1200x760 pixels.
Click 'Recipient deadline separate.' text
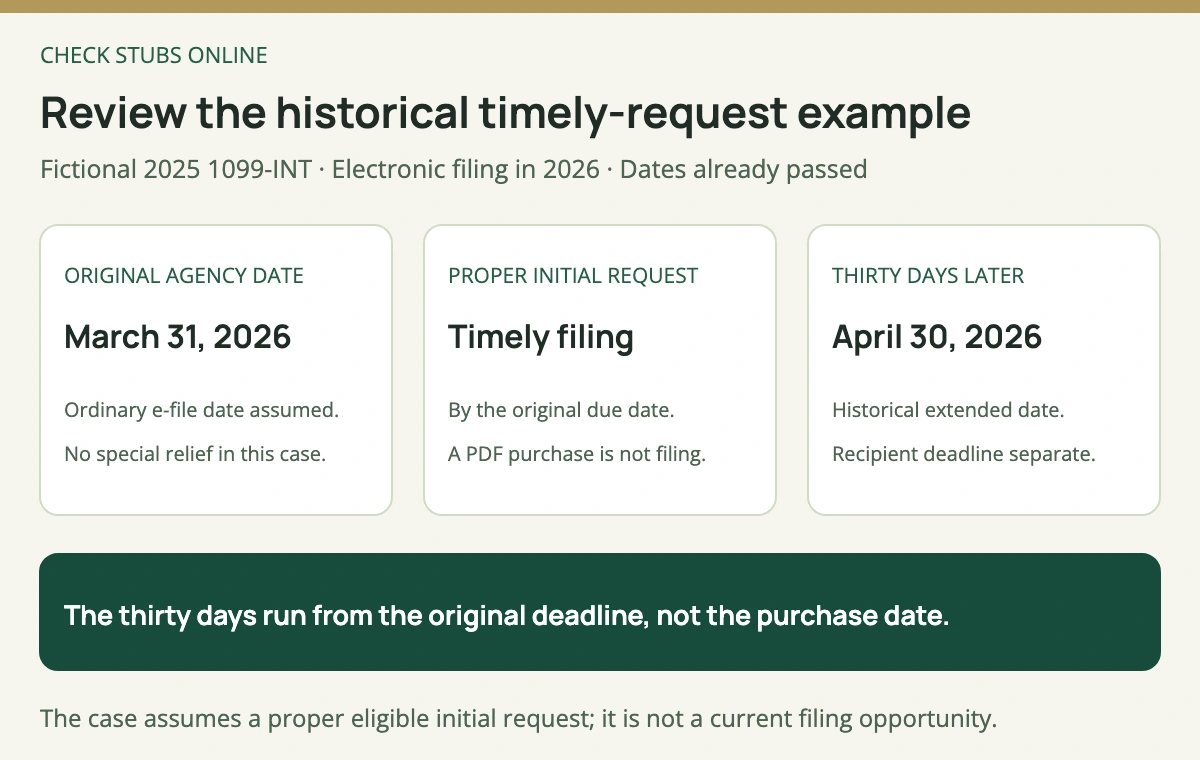click(964, 454)
